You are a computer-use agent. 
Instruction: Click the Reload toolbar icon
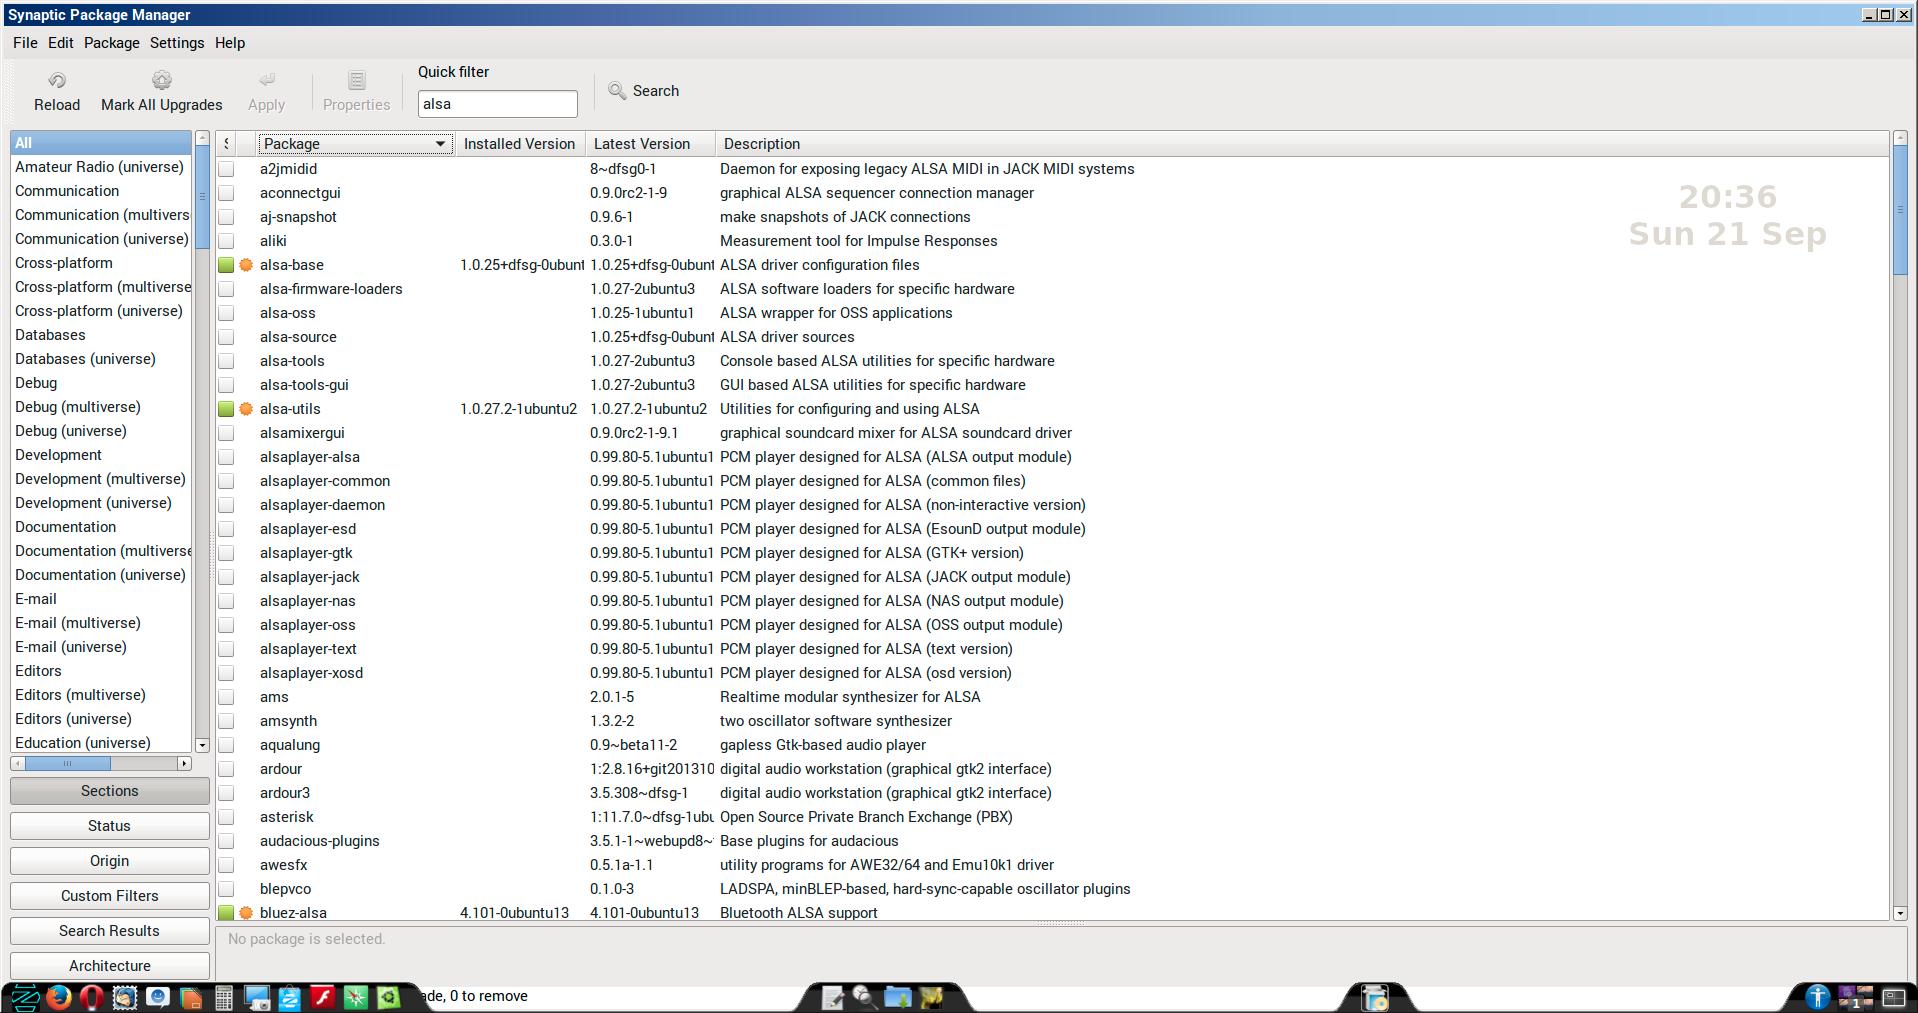(57, 81)
